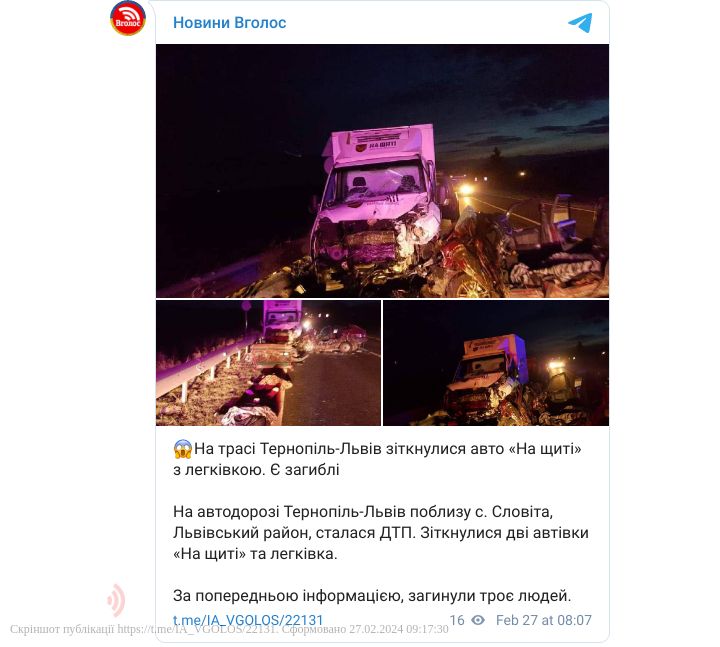The height and width of the screenshot is (647, 720).
Task: Click the view count number 16
Action: click(457, 620)
